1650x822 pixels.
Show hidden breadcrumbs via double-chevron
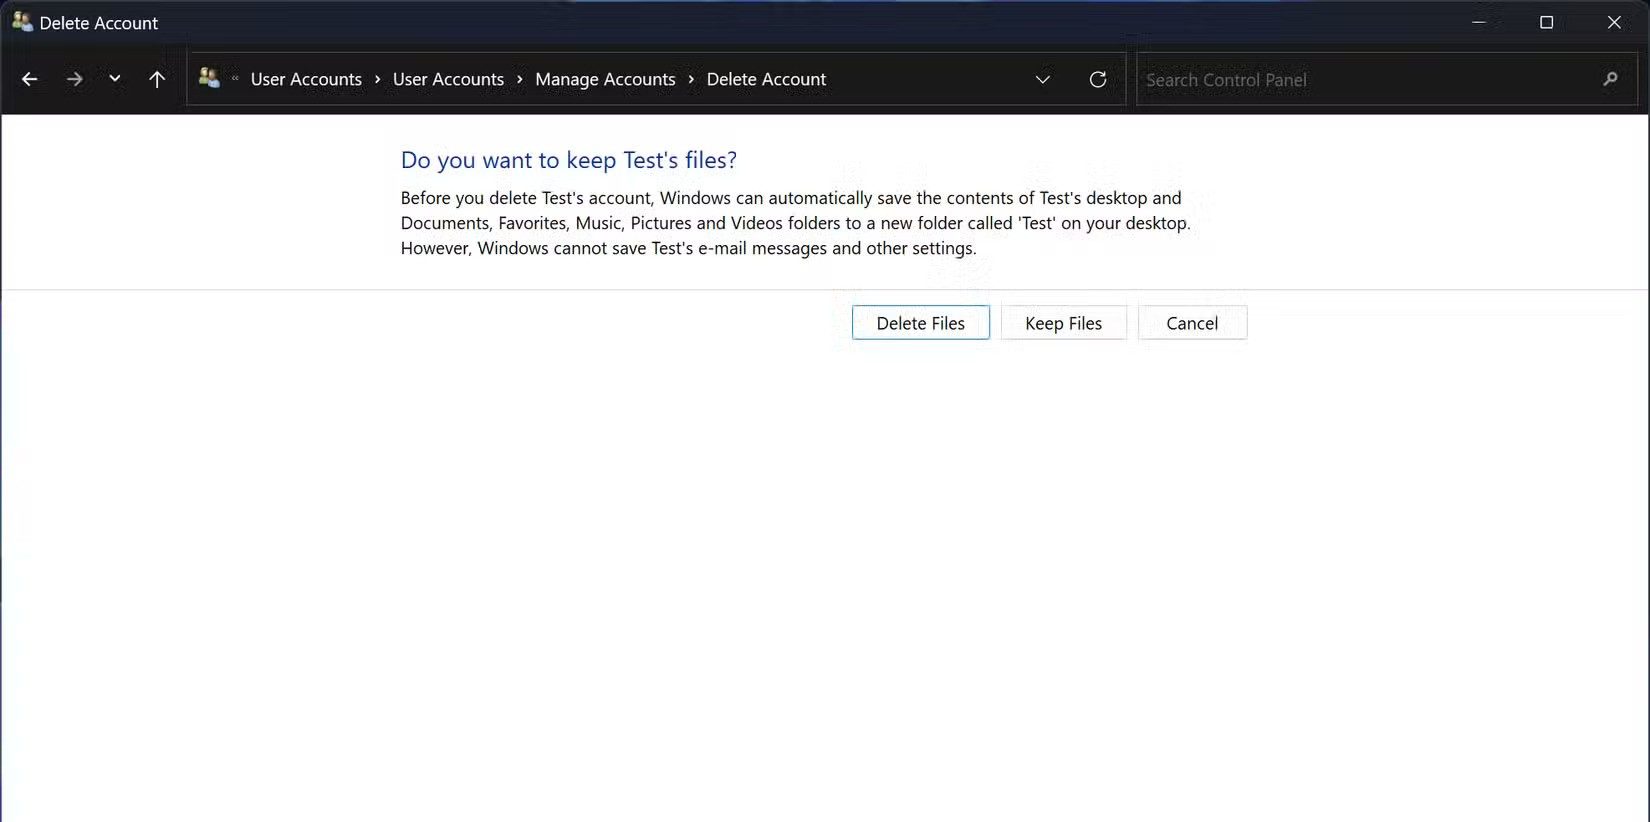click(235, 79)
